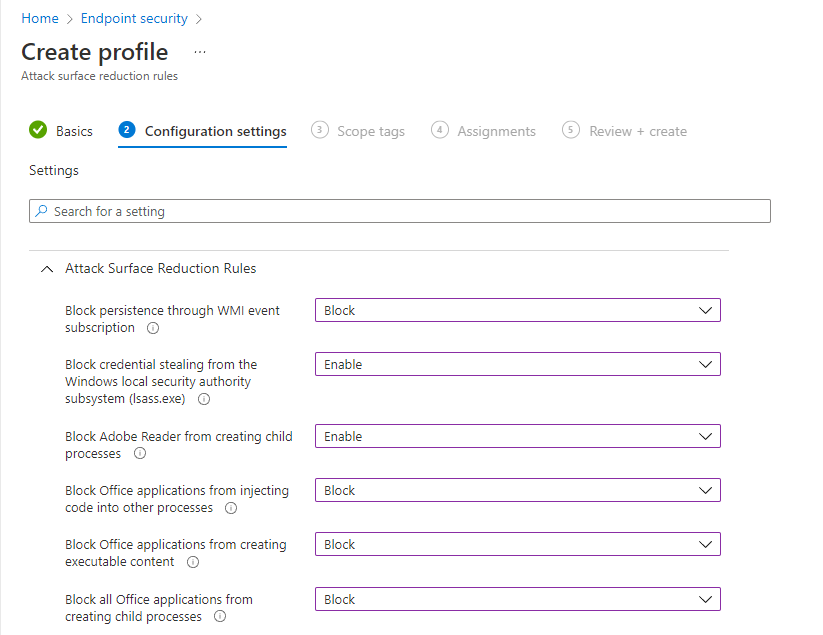Click into the Search for a setting field
The width and height of the screenshot is (823, 635).
(400, 211)
